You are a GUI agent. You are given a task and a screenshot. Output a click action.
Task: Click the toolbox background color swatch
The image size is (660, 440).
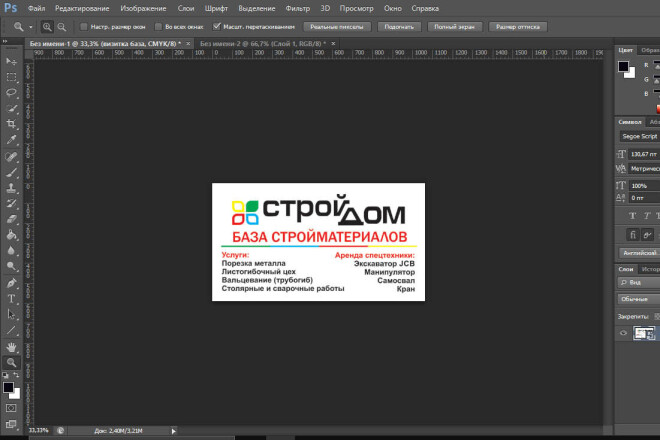click(x=16, y=395)
